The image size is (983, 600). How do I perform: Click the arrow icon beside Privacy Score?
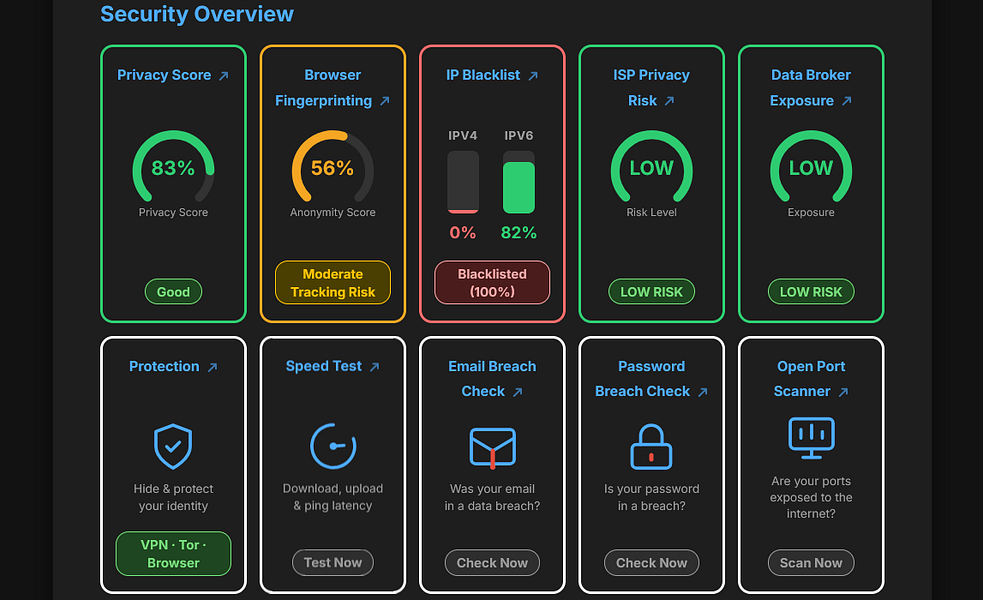224,76
